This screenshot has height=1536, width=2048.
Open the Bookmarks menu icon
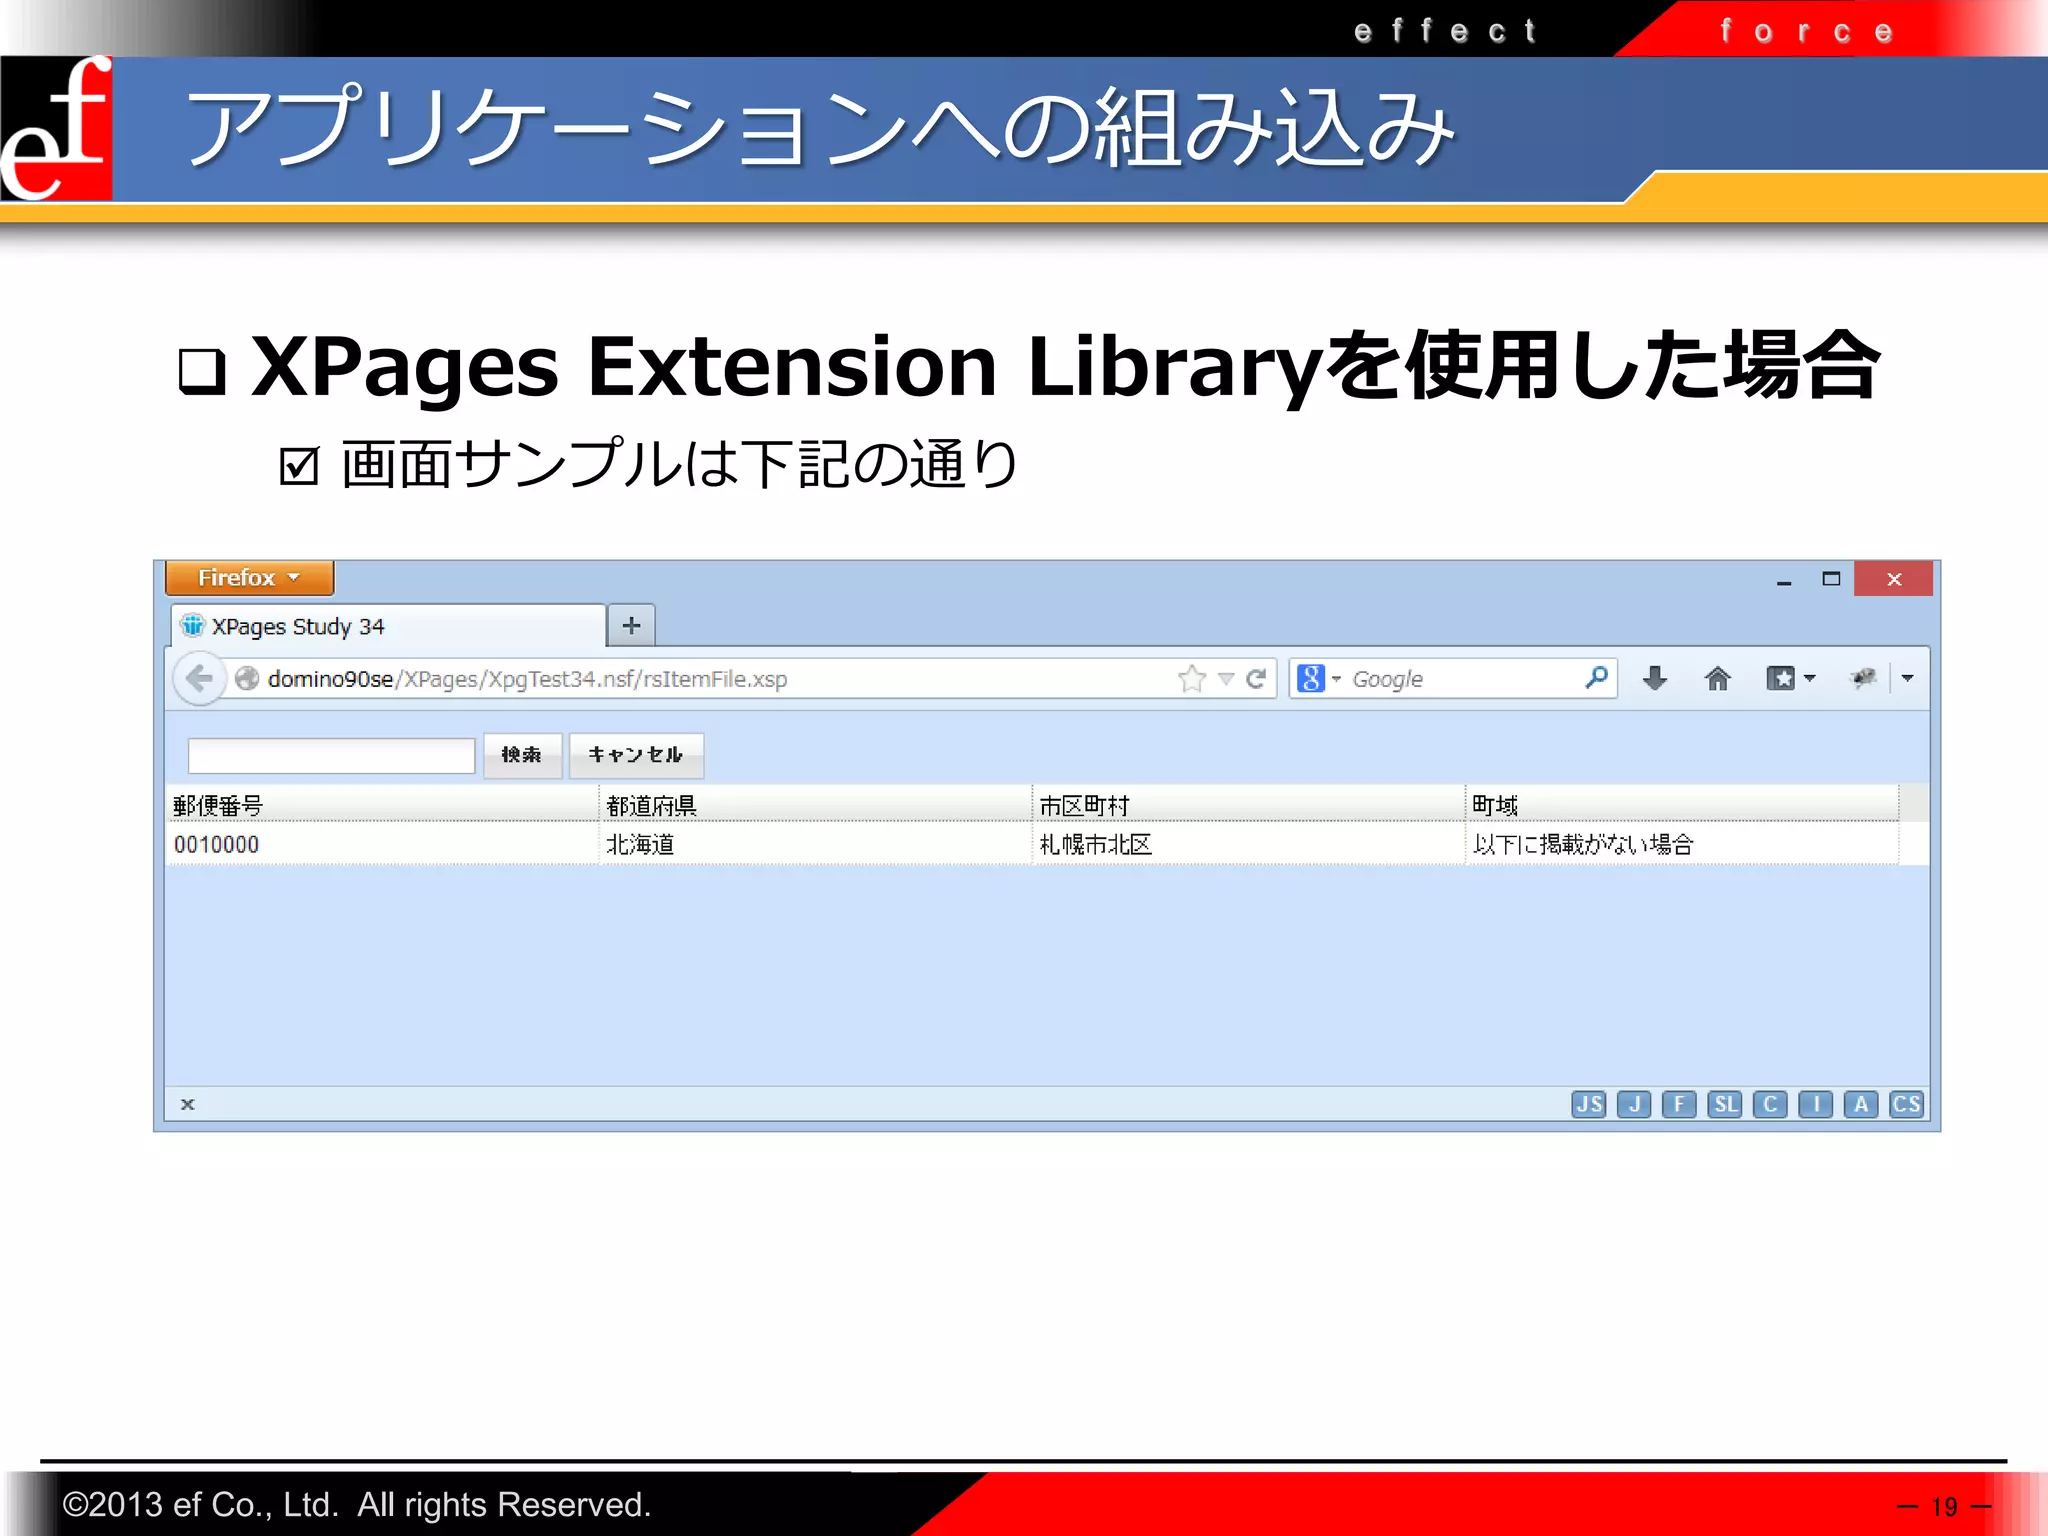[1780, 679]
